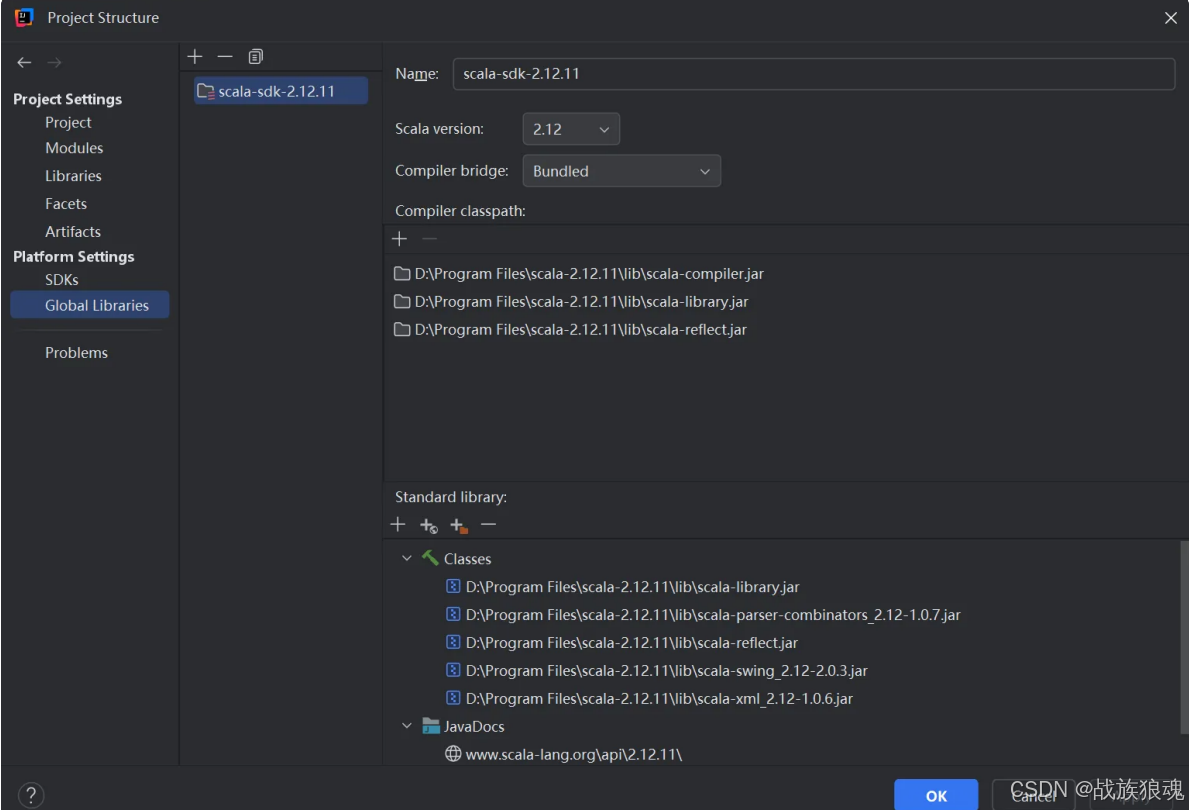Open help with the question mark
This screenshot has height=810, width=1189.
(31, 795)
